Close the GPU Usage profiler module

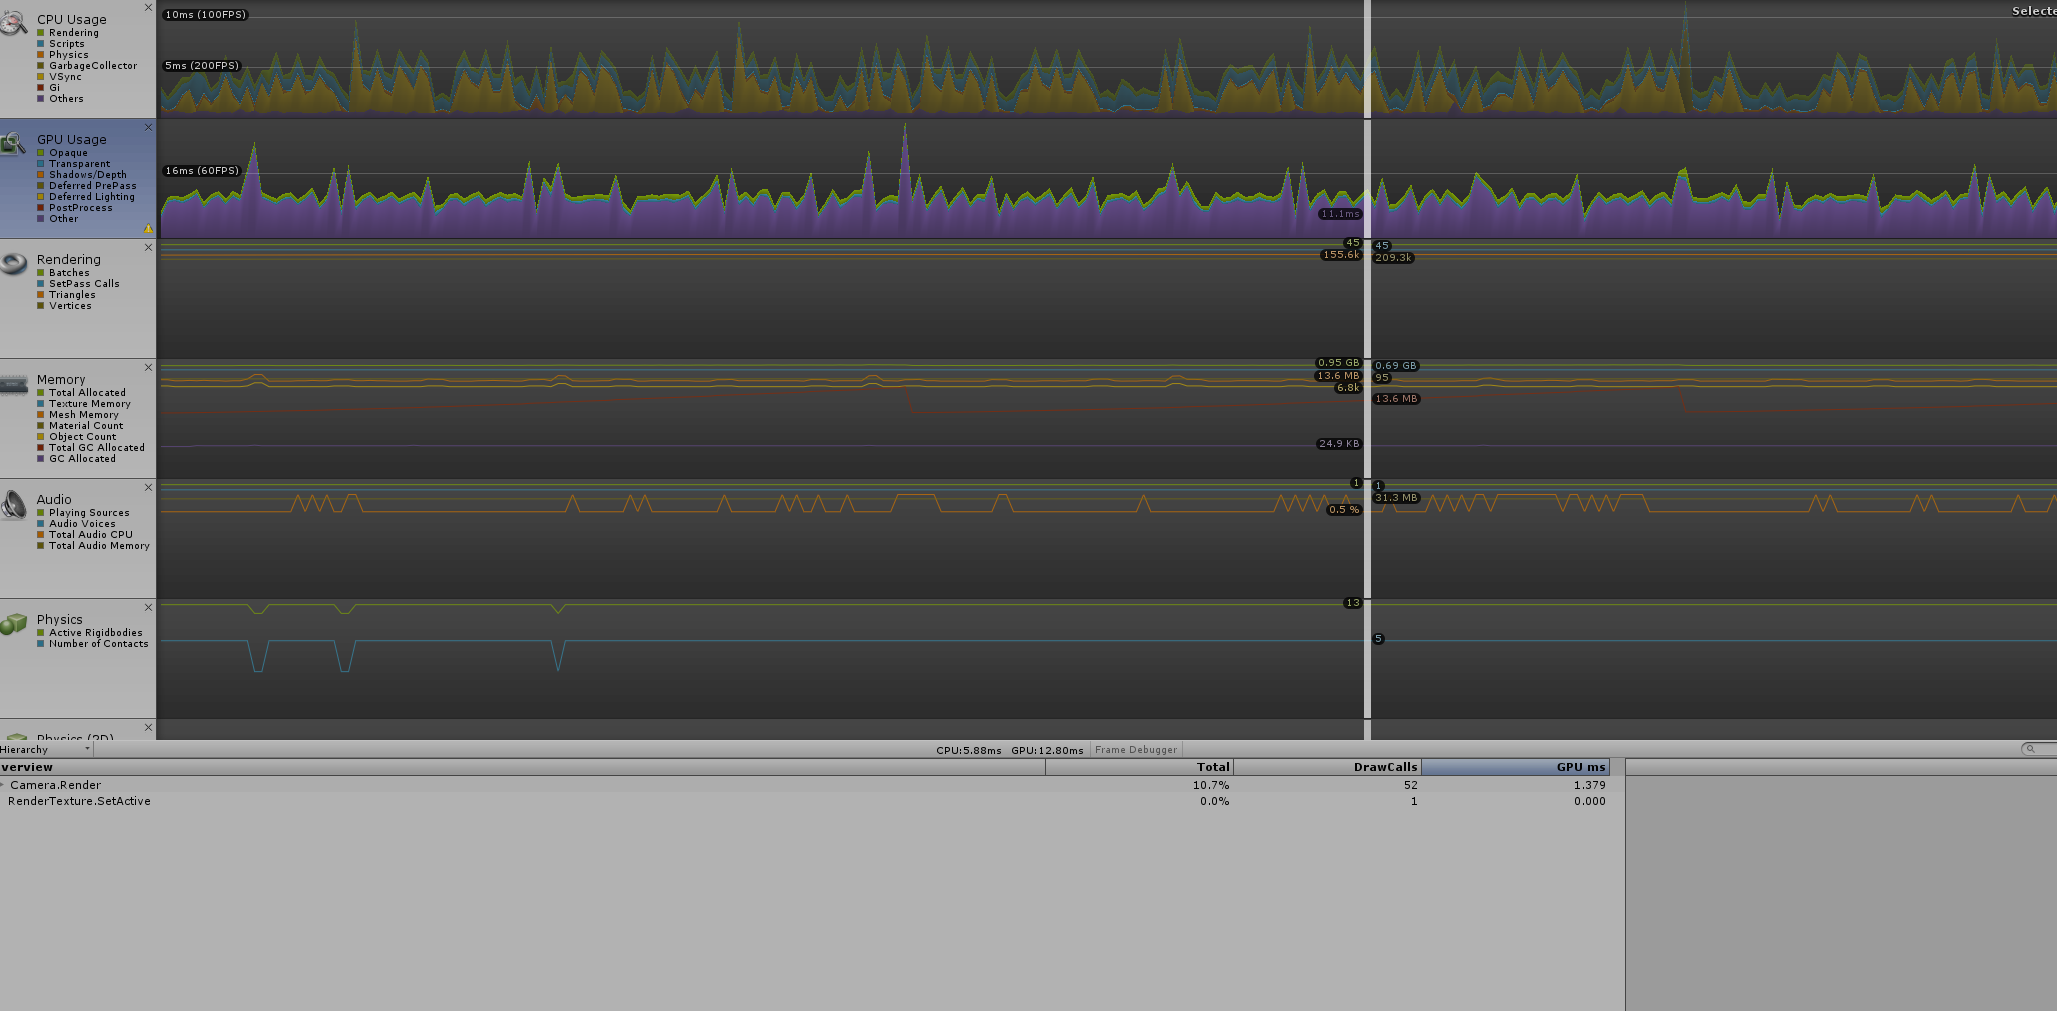tap(148, 128)
